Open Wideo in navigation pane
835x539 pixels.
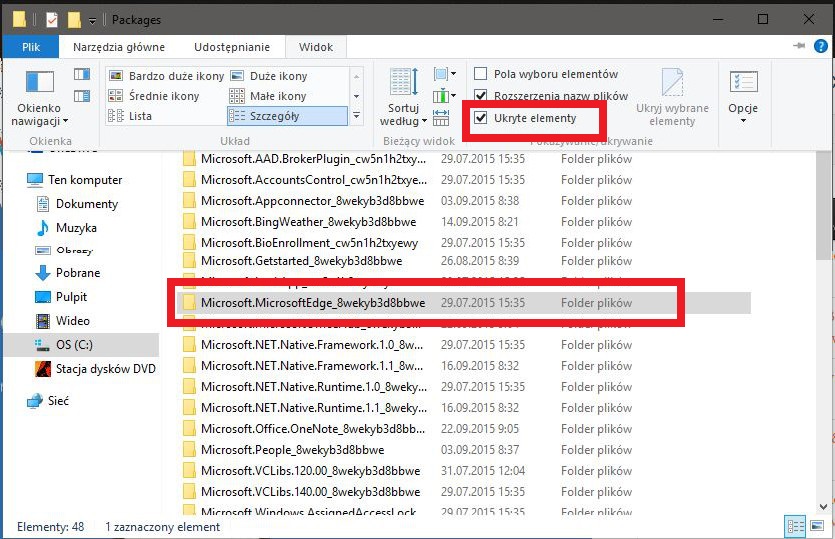coord(72,321)
